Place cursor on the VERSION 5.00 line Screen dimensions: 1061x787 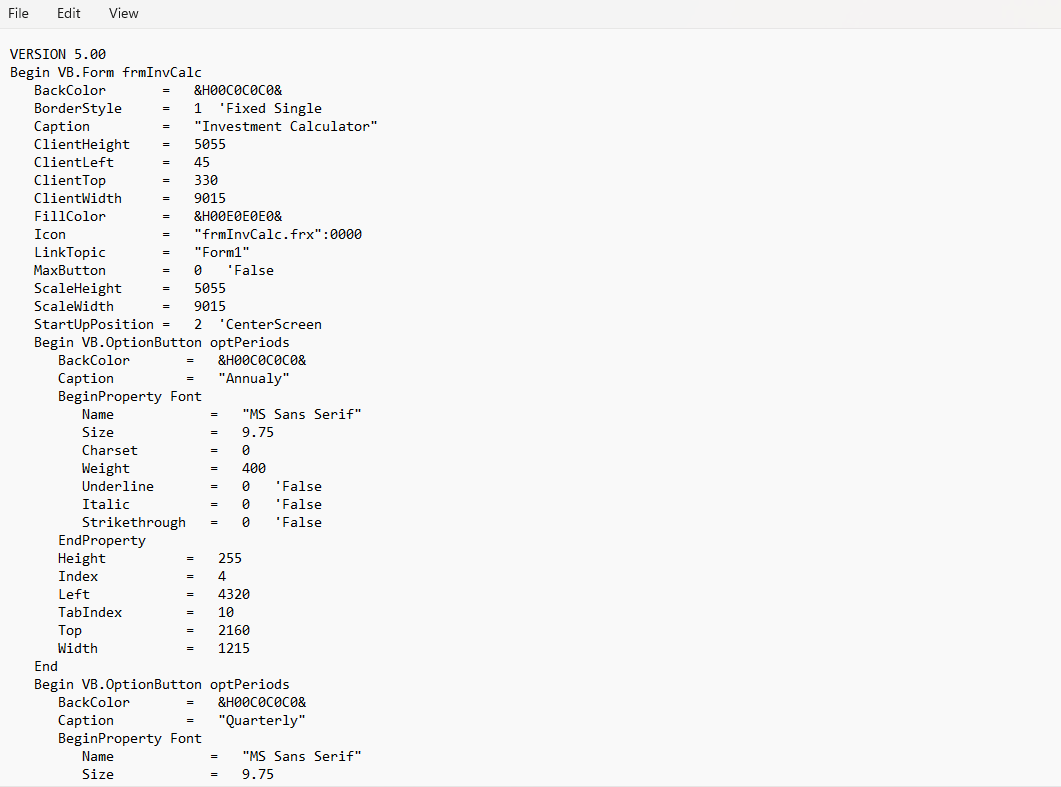57,54
